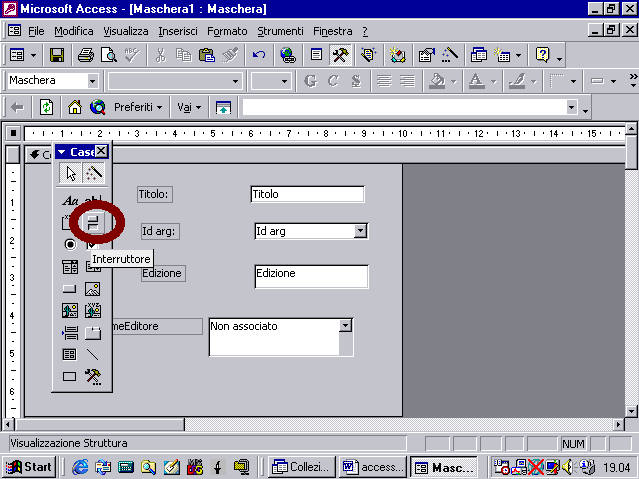The width and height of the screenshot is (639, 479).
Task: Click the Titolo text box control
Action: (308, 194)
